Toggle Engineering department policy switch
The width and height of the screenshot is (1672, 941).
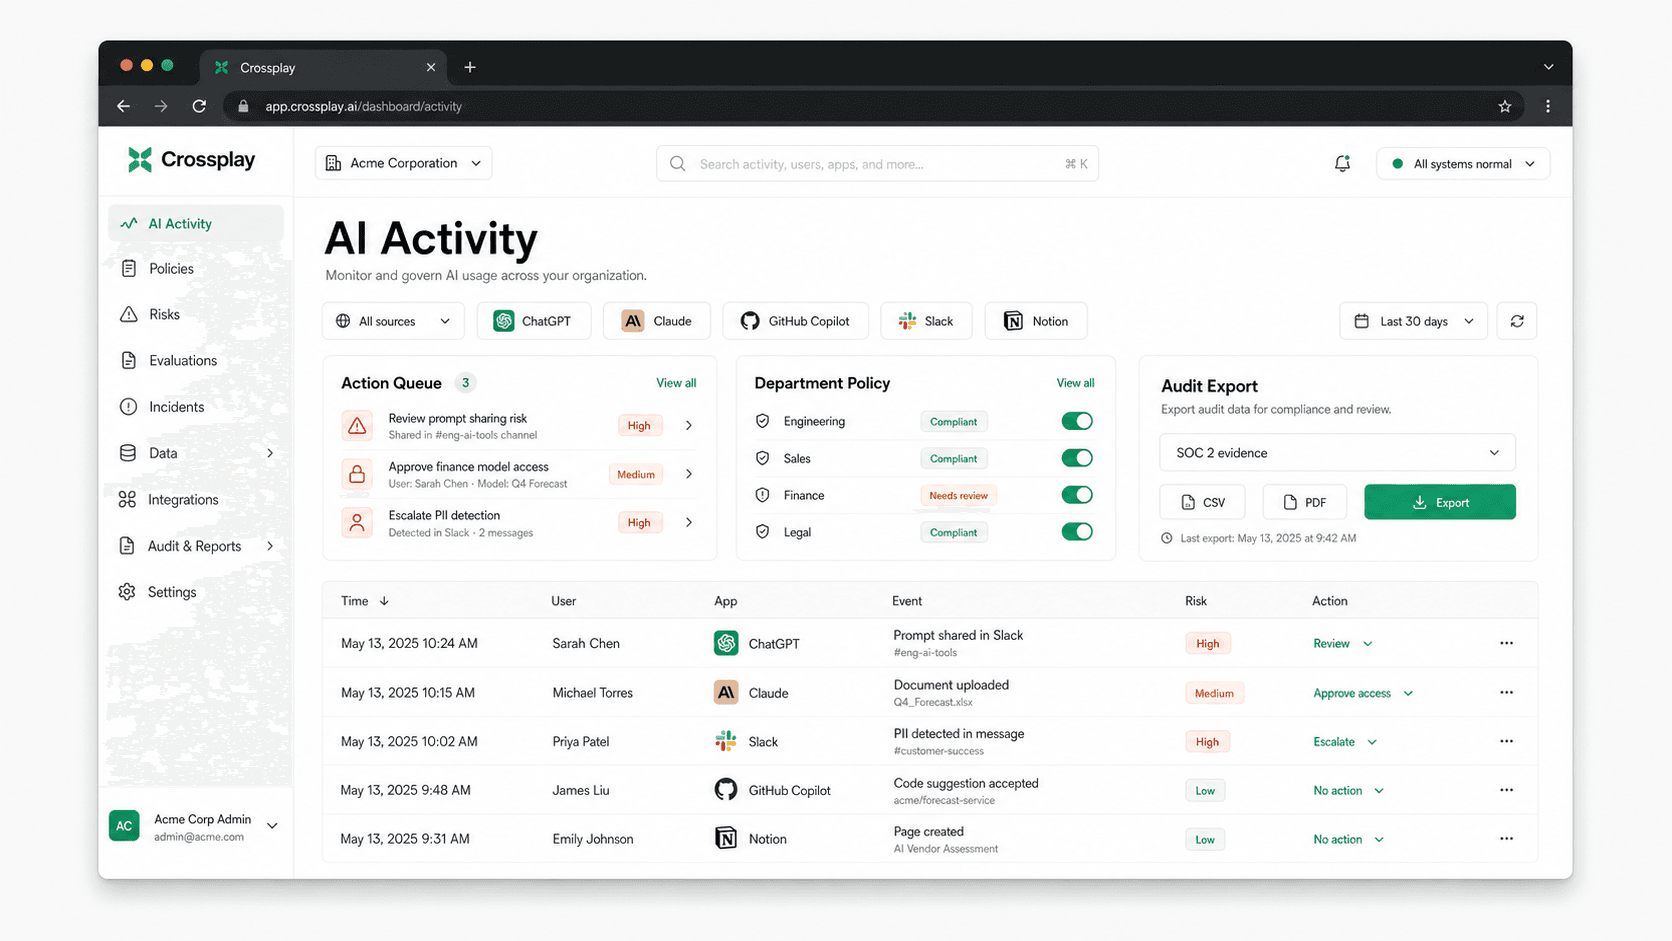(x=1077, y=421)
